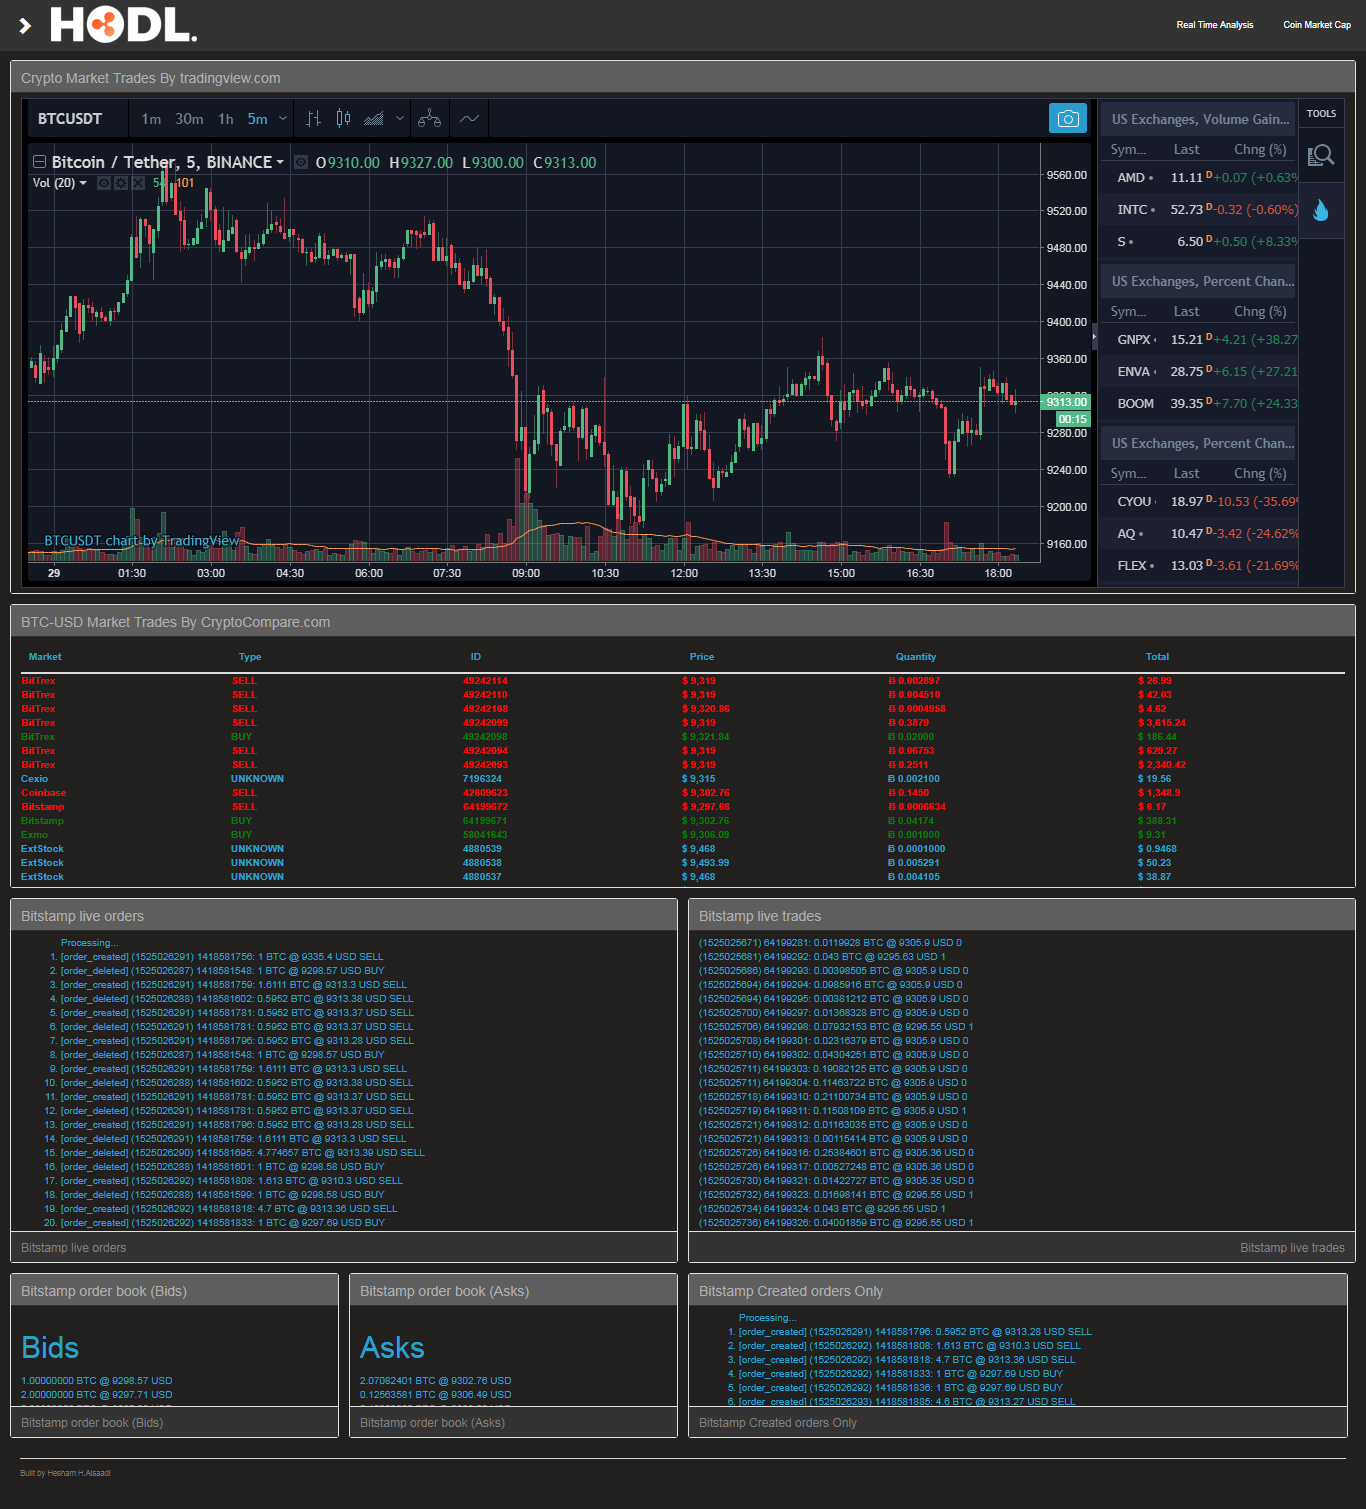Select the FLEX row at 13.03

coord(1200,565)
